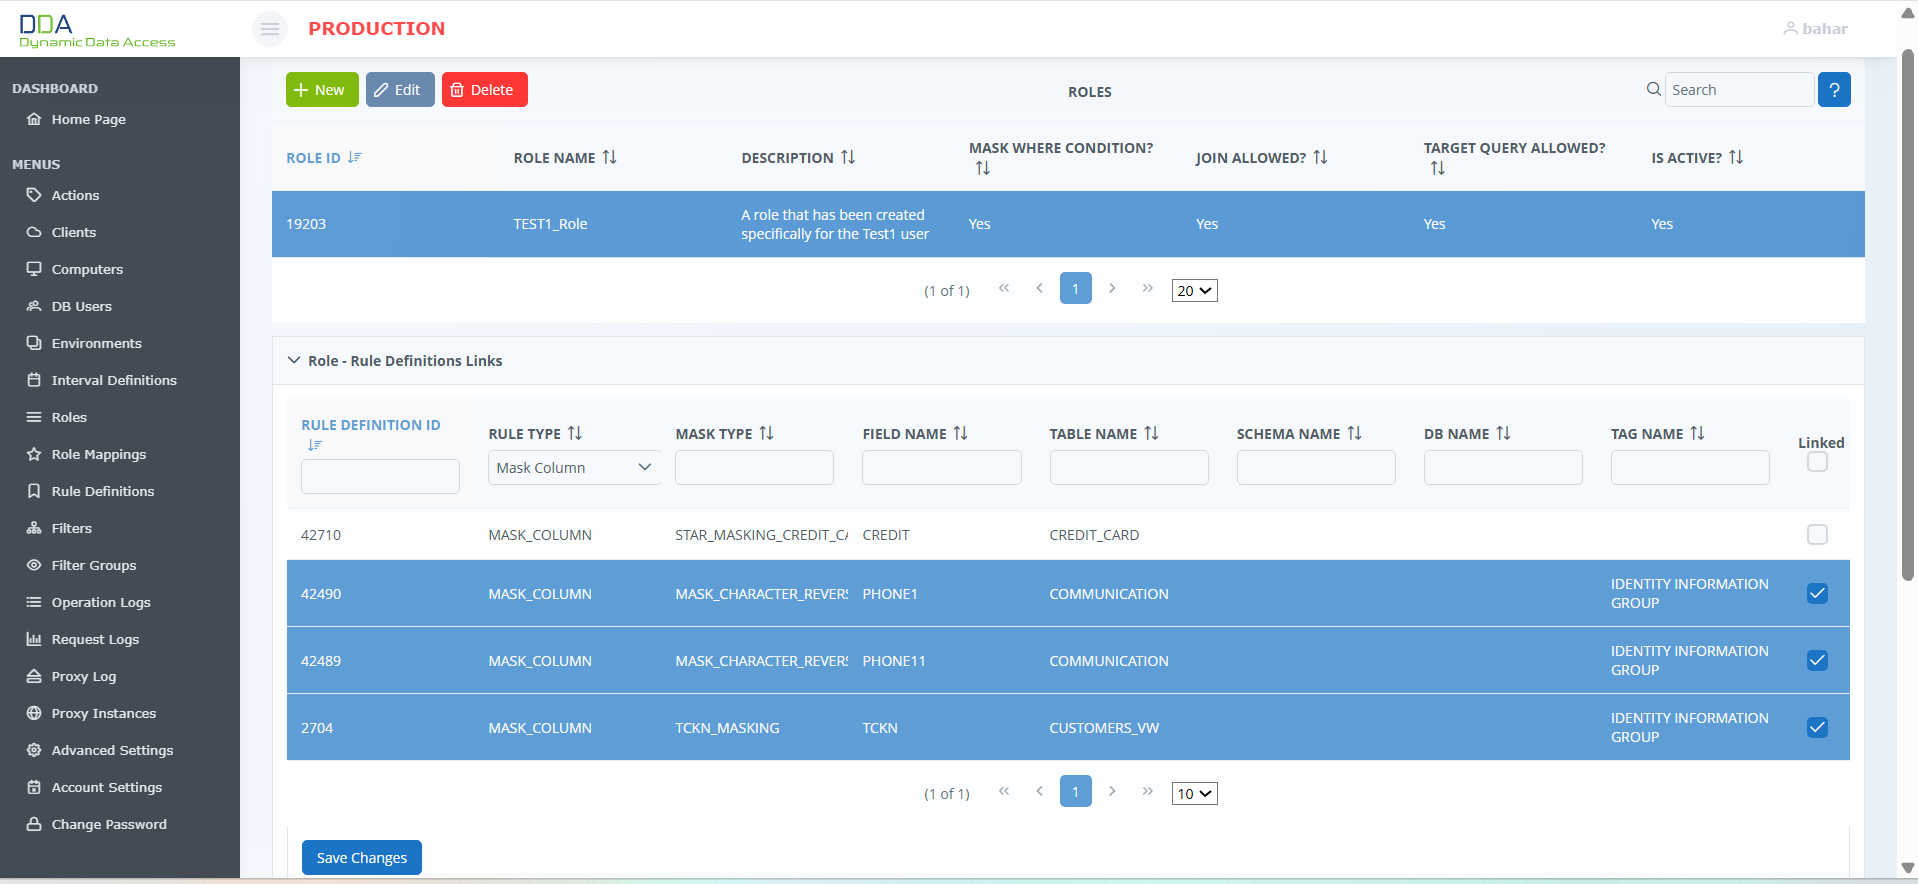Open the Rule Type Mask Column dropdown
The height and width of the screenshot is (884, 1918).
574,467
